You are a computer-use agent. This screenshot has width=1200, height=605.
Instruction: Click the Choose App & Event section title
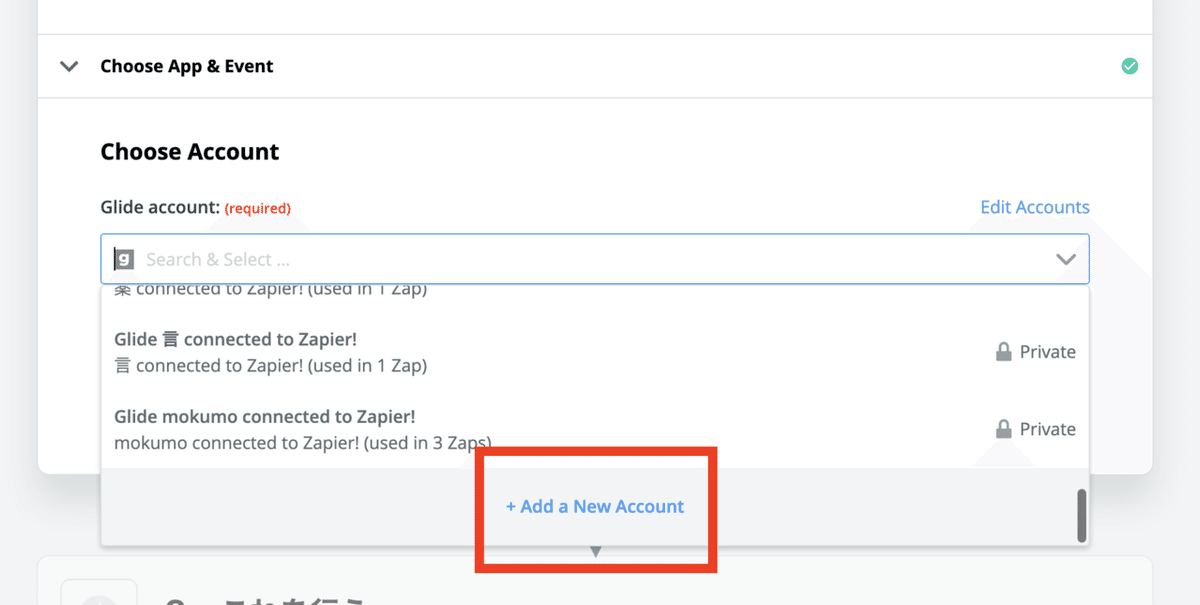[187, 66]
